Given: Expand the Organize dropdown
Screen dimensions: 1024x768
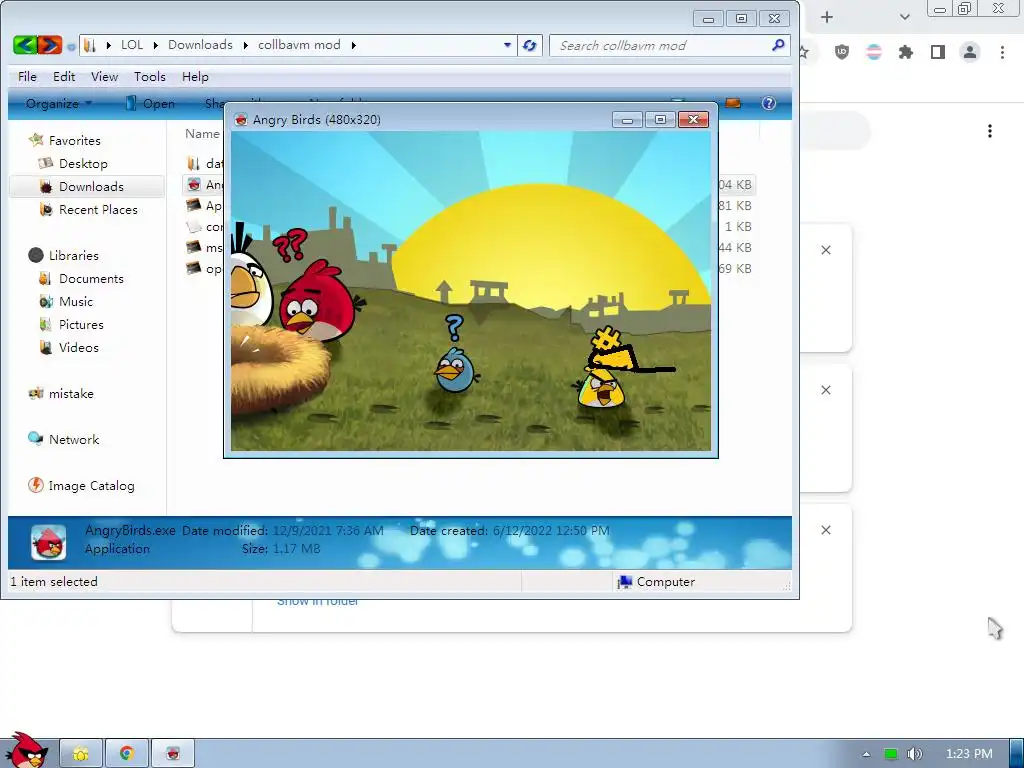Looking at the screenshot, I should click(59, 104).
